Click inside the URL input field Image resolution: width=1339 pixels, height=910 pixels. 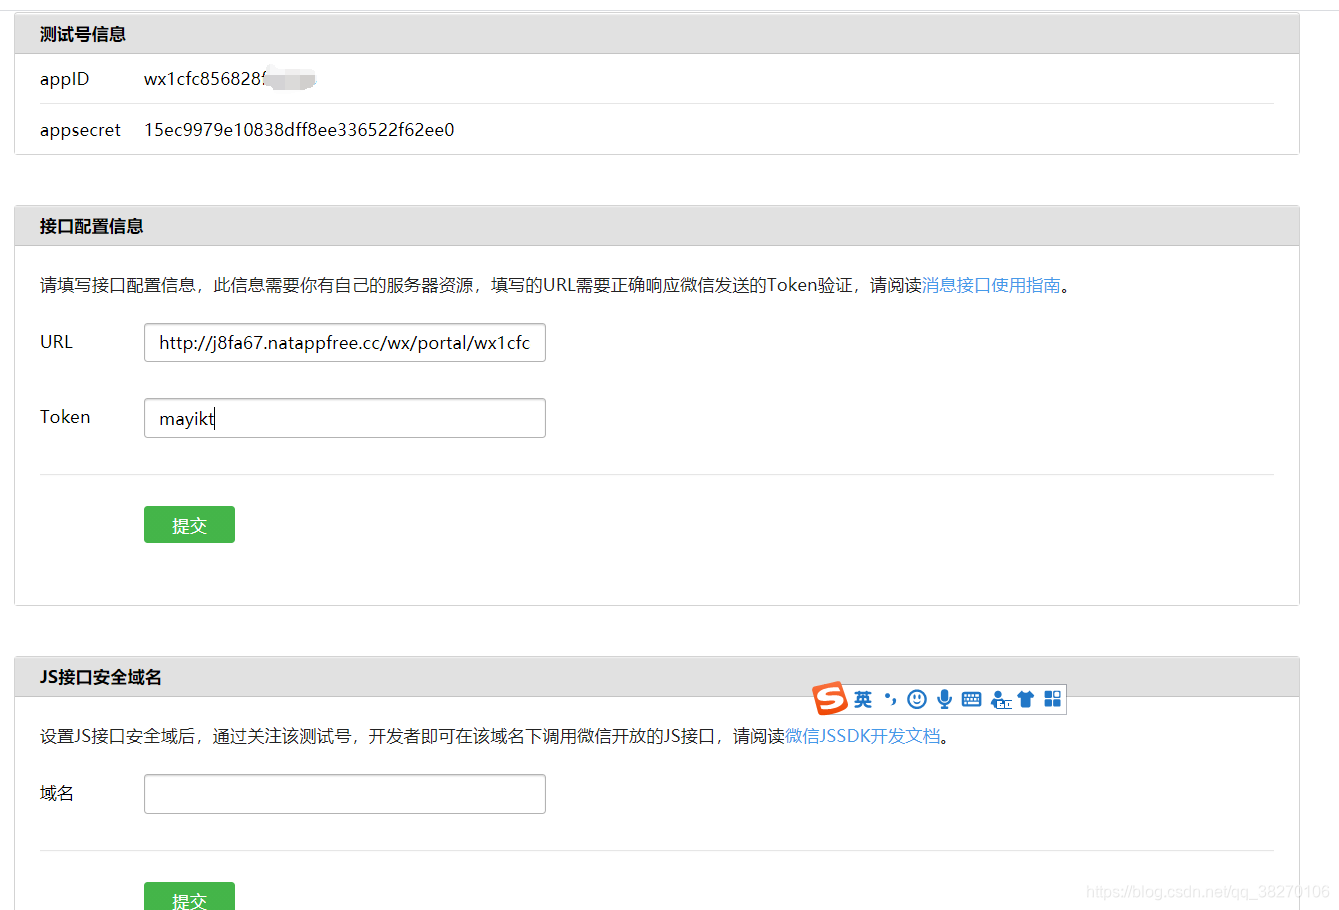pos(344,342)
